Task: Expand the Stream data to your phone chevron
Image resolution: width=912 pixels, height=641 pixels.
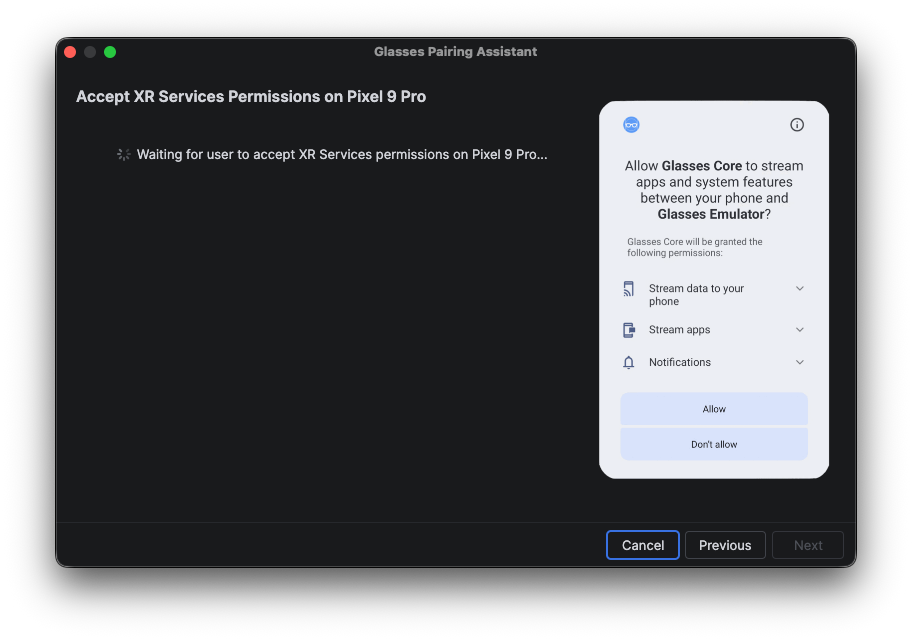Action: click(x=800, y=289)
